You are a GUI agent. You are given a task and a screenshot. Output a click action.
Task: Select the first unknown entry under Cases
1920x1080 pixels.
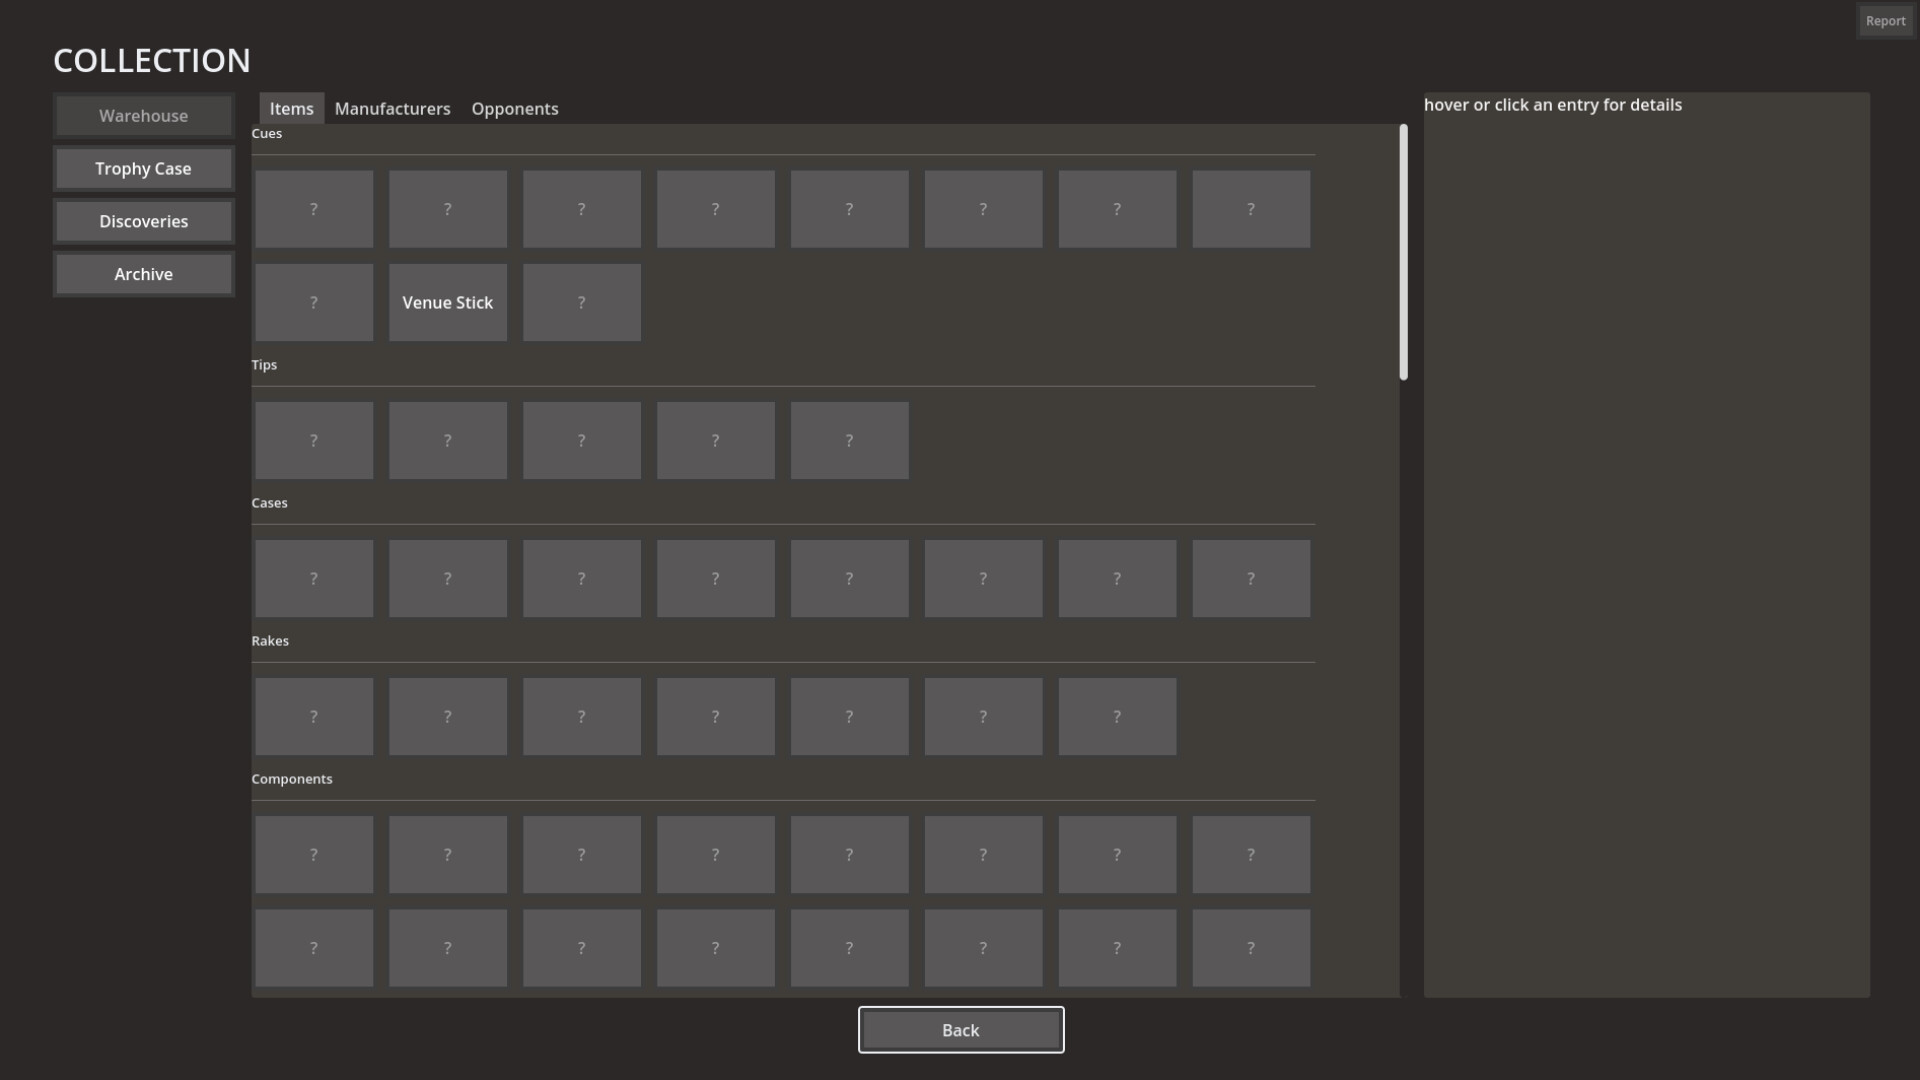click(x=314, y=579)
